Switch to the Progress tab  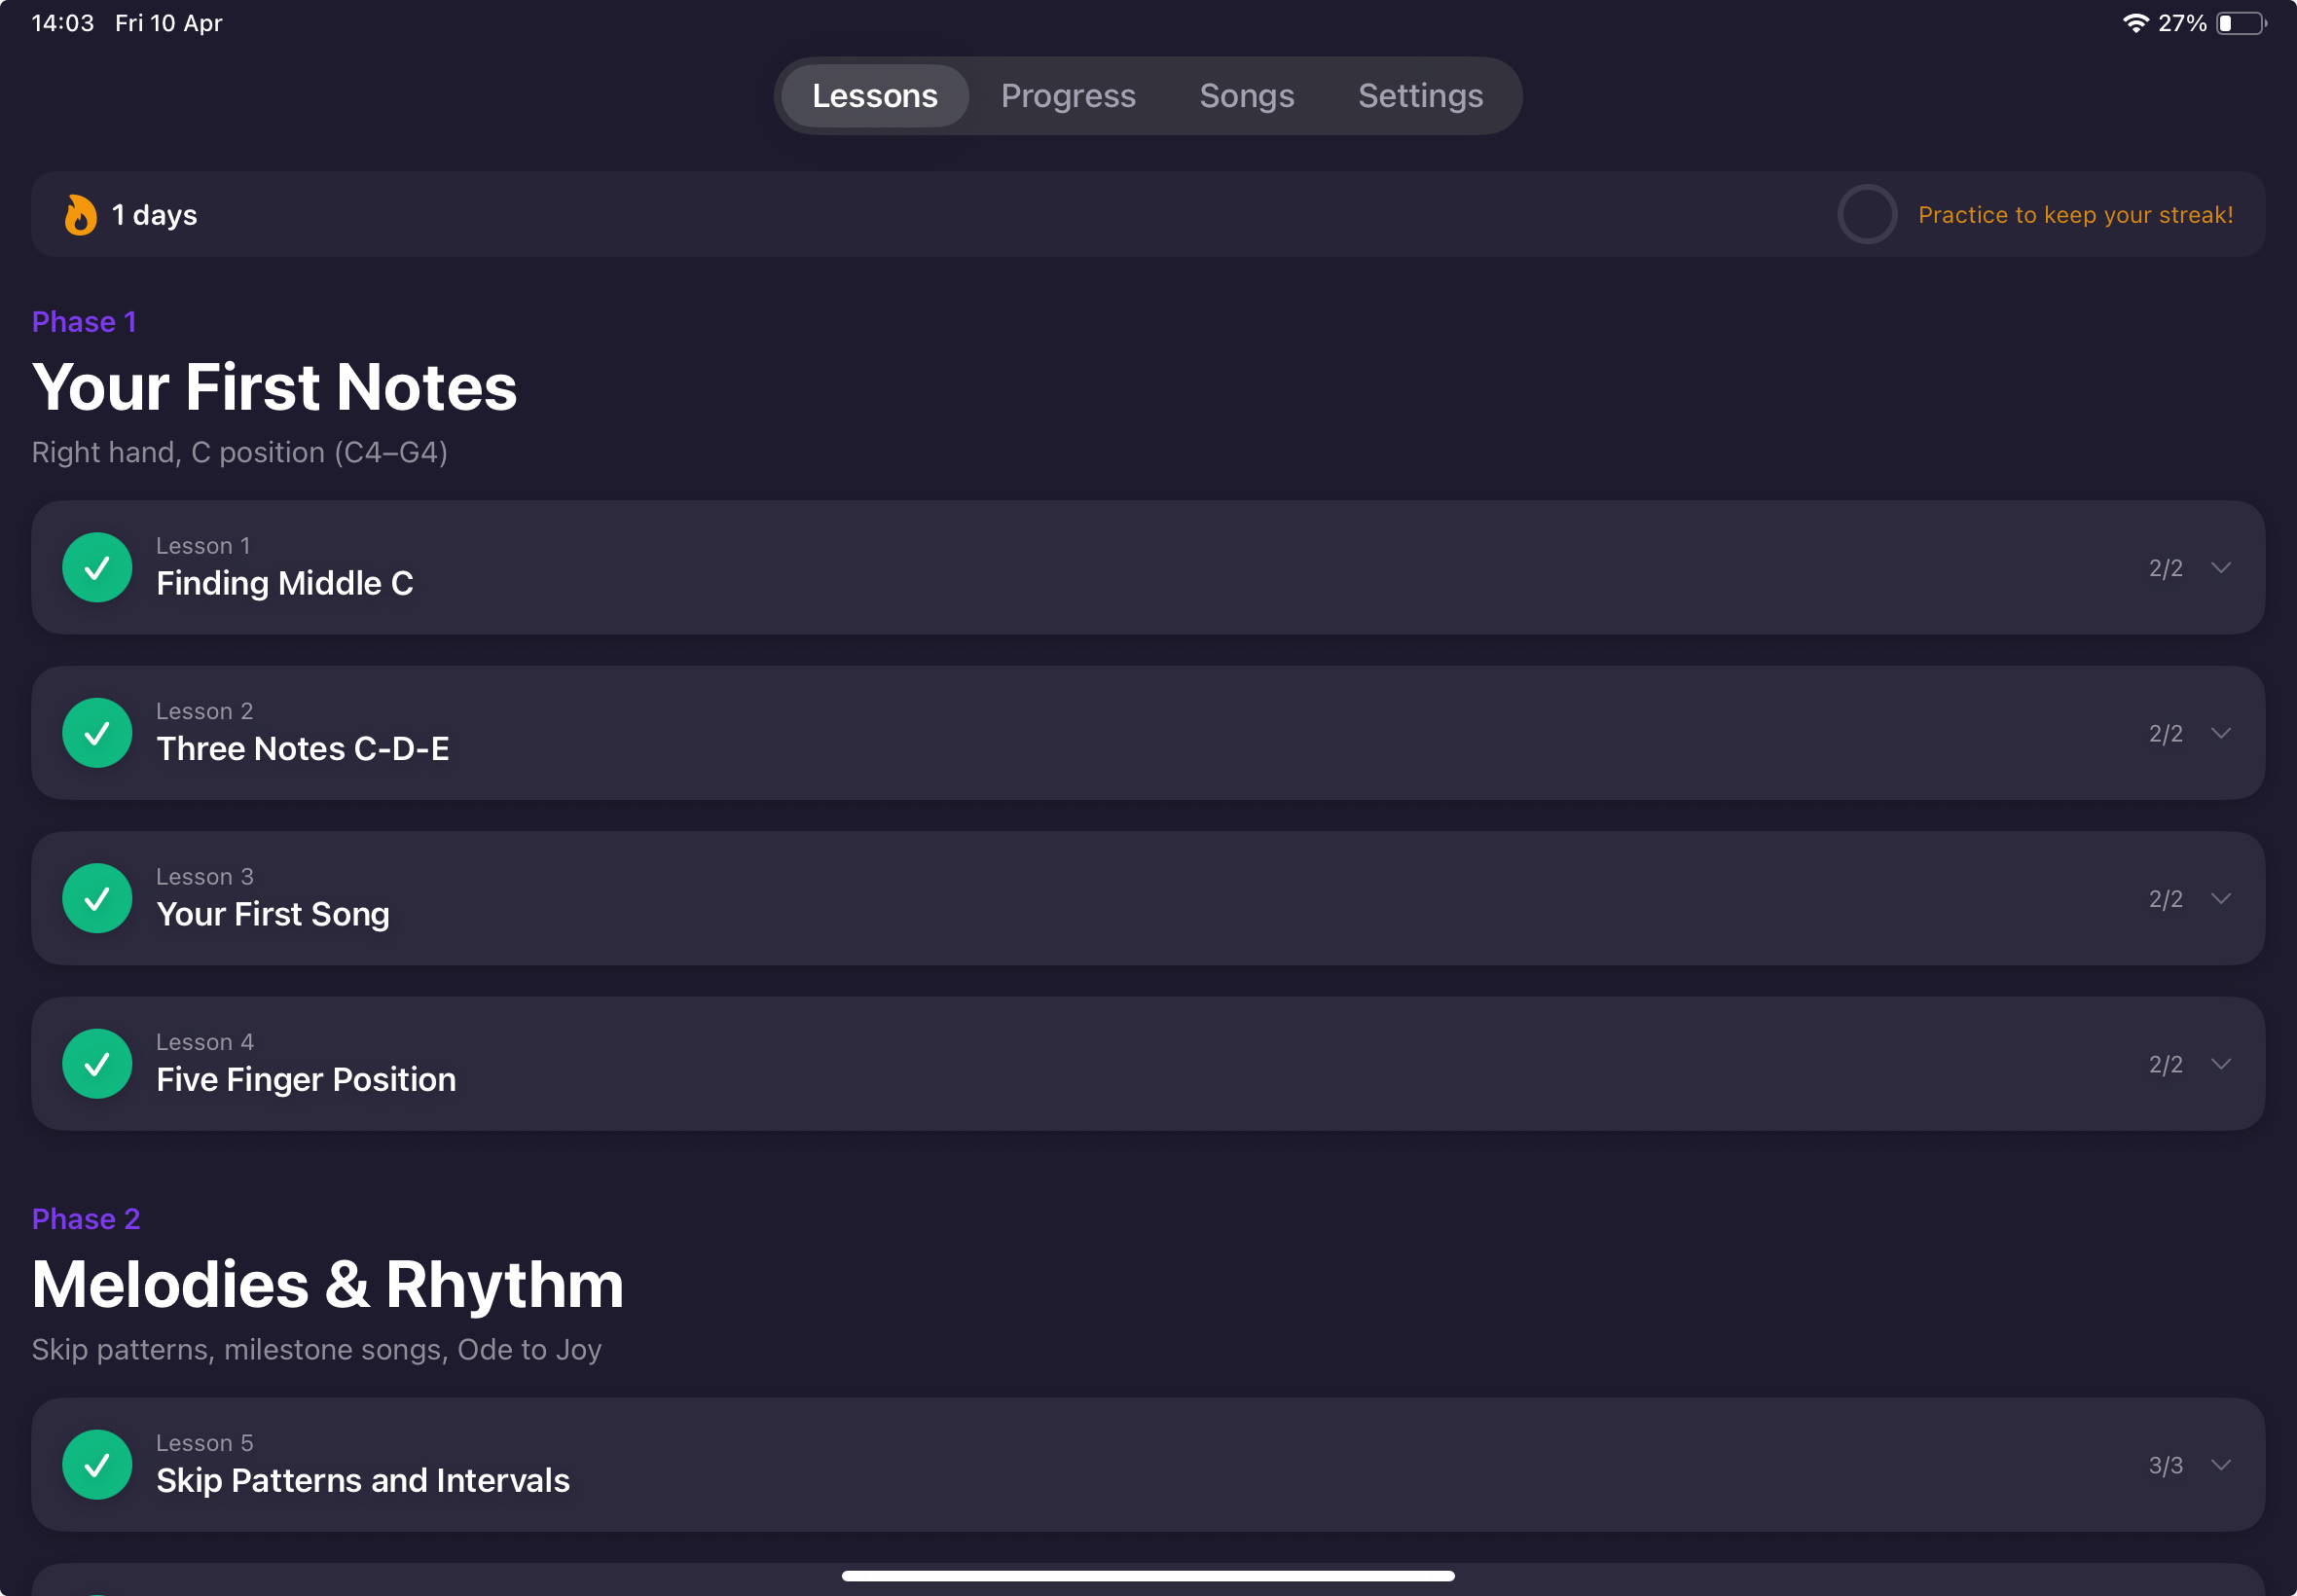tap(1068, 96)
